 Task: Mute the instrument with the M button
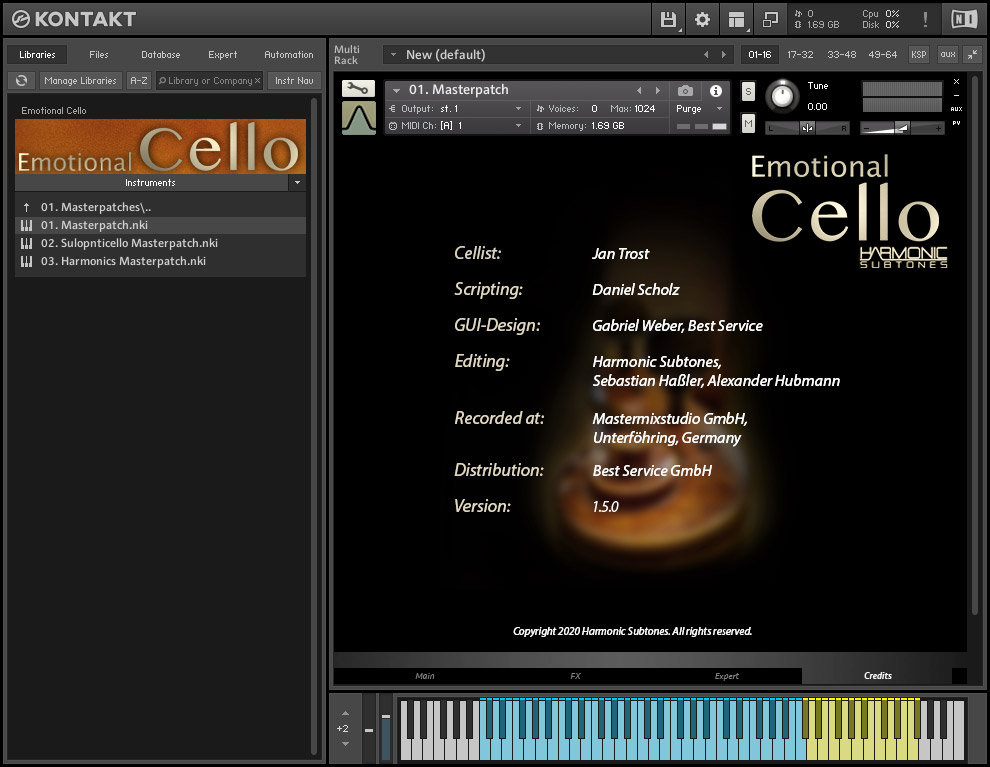point(748,123)
